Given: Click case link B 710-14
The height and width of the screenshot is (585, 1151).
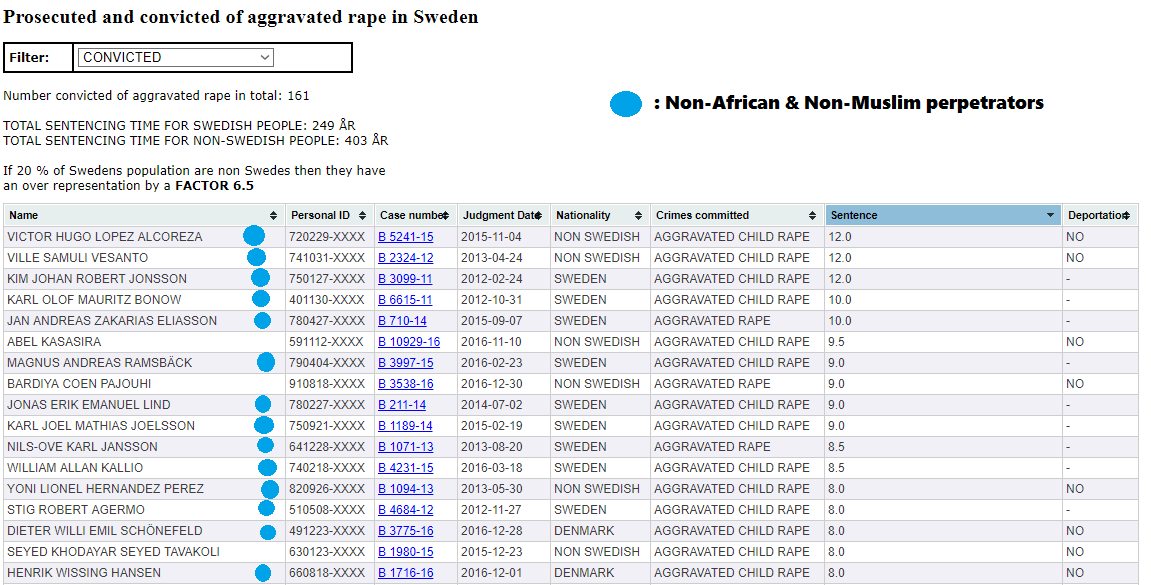Looking at the screenshot, I should [402, 321].
